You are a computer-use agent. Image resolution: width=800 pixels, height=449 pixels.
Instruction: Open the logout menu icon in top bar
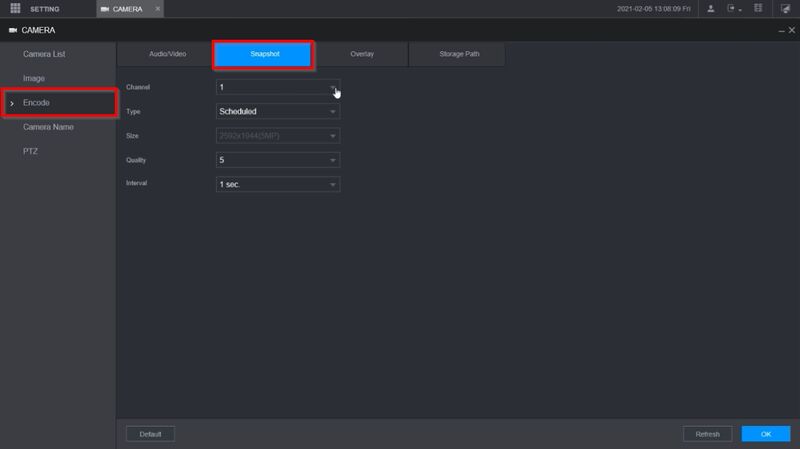click(x=734, y=9)
